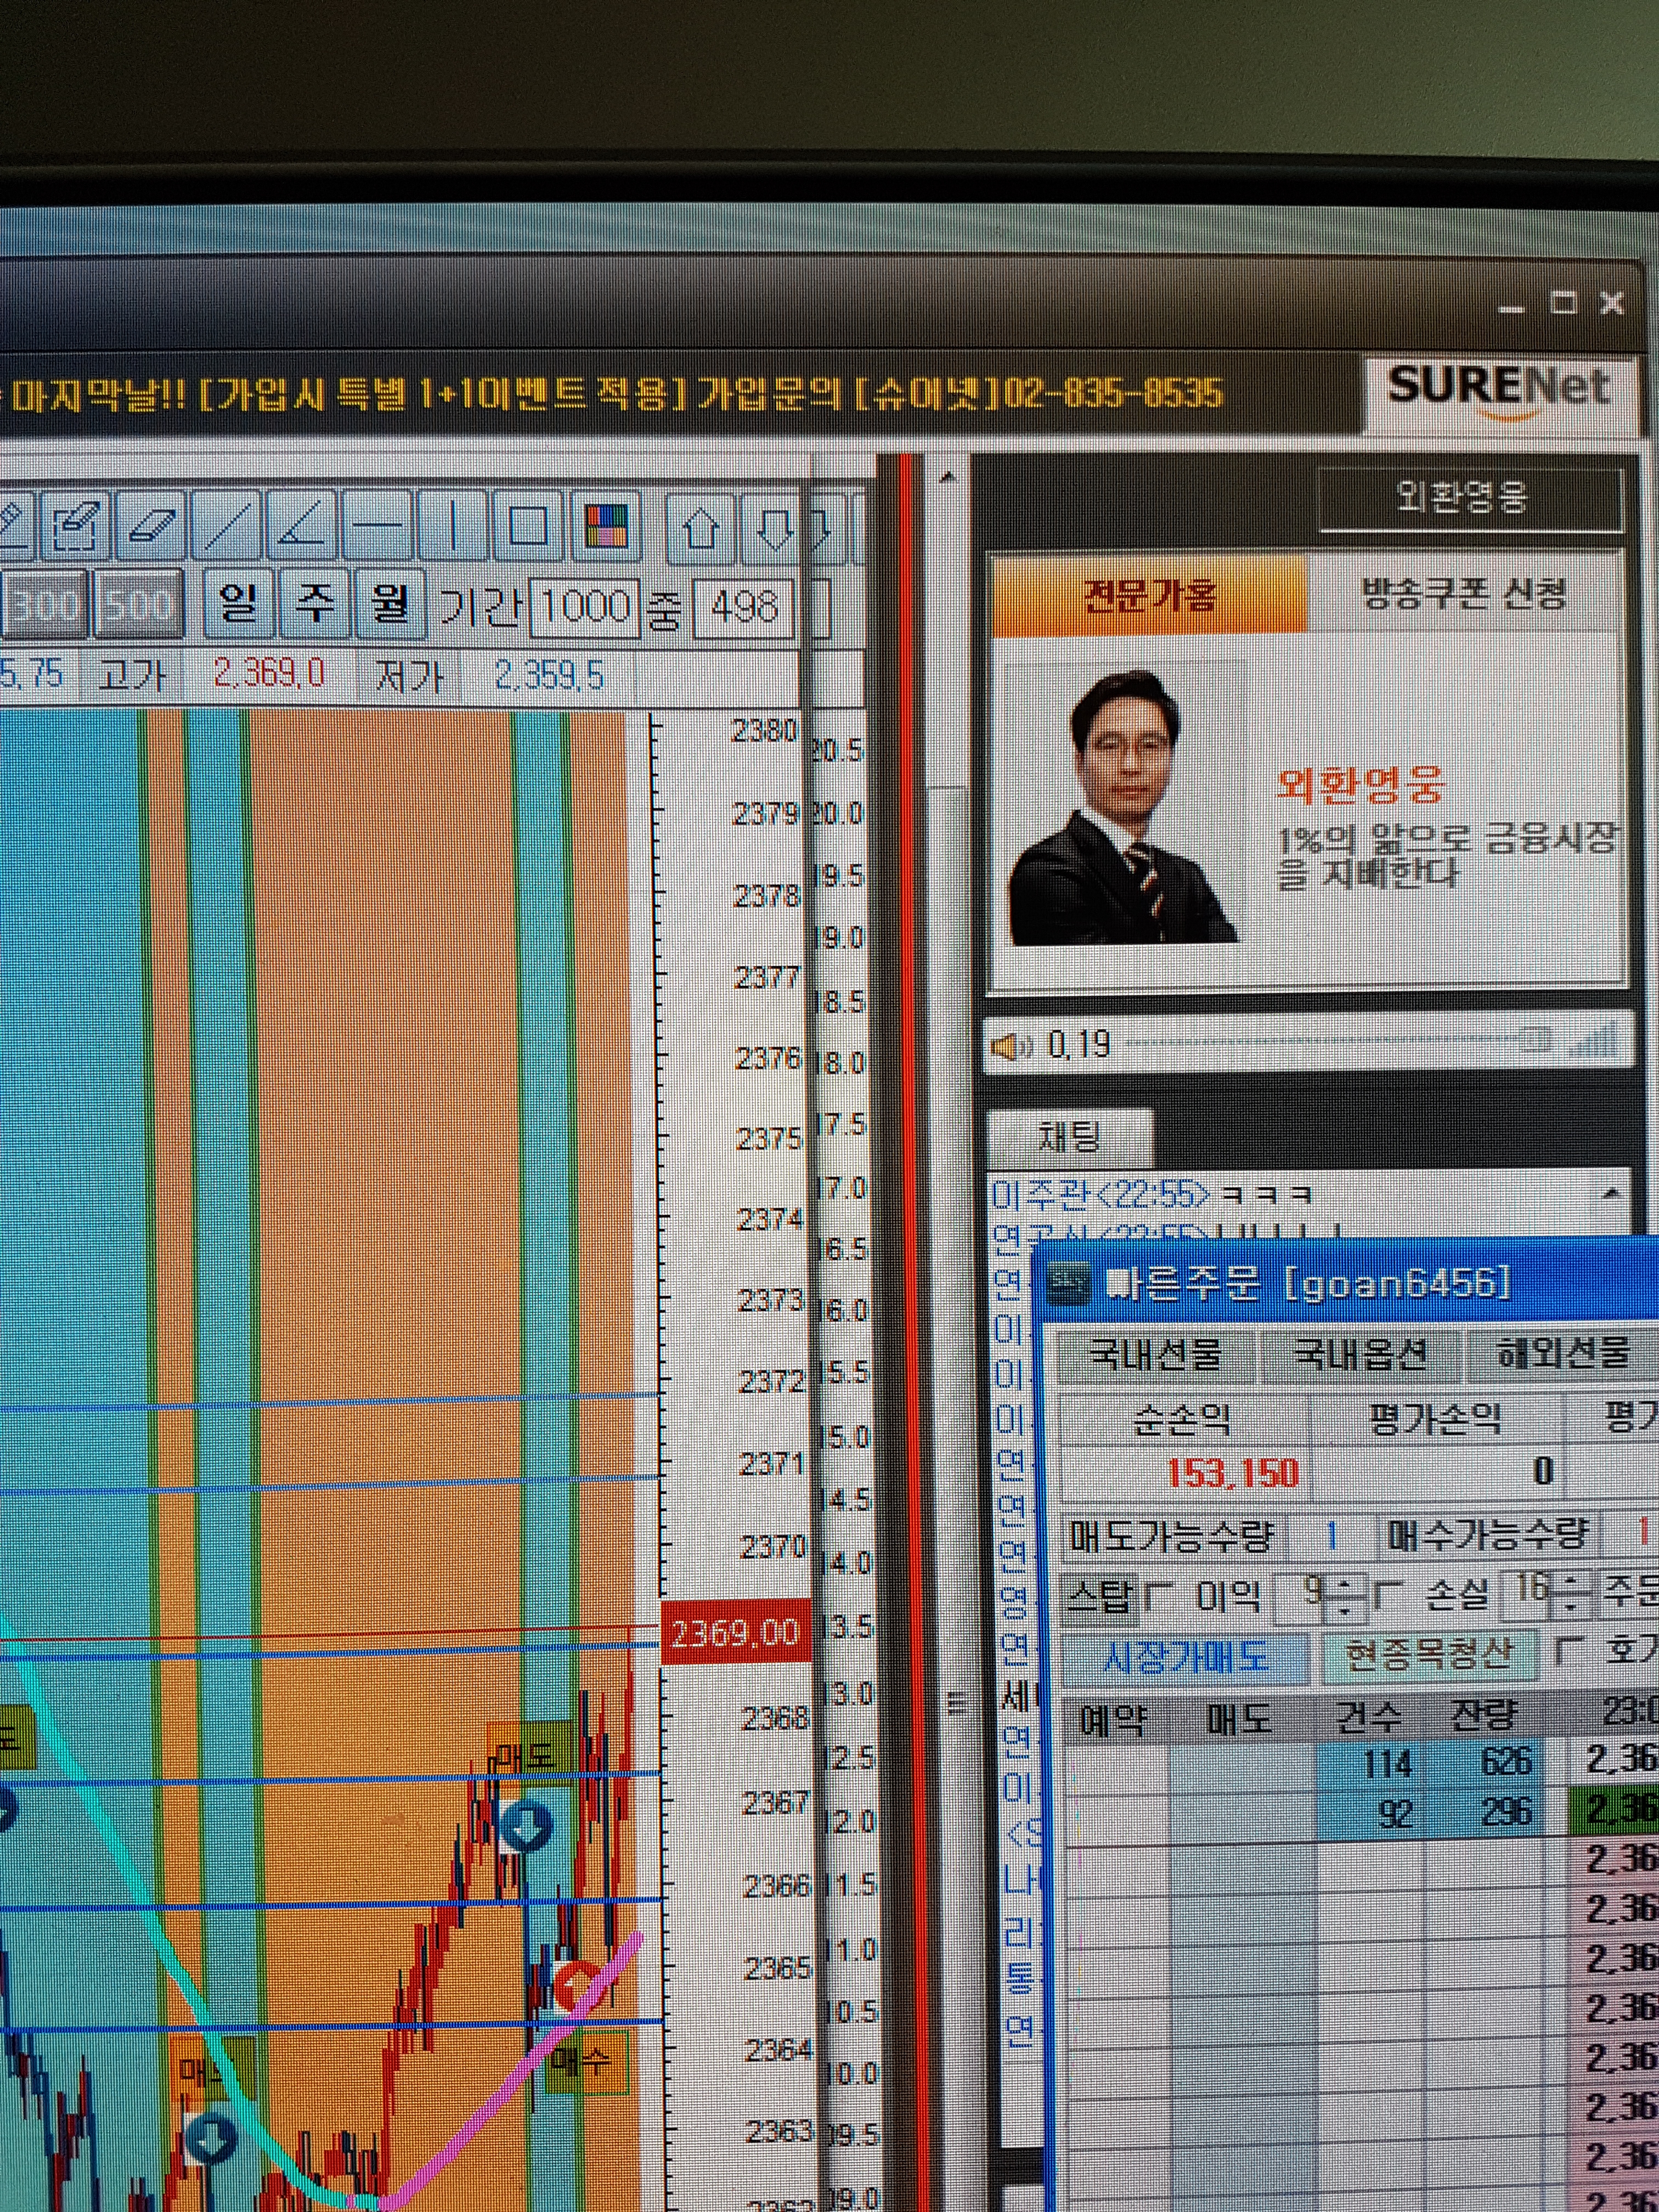This screenshot has width=1659, height=2212.
Task: Click the expert photo thumbnail
Action: click(x=1125, y=806)
